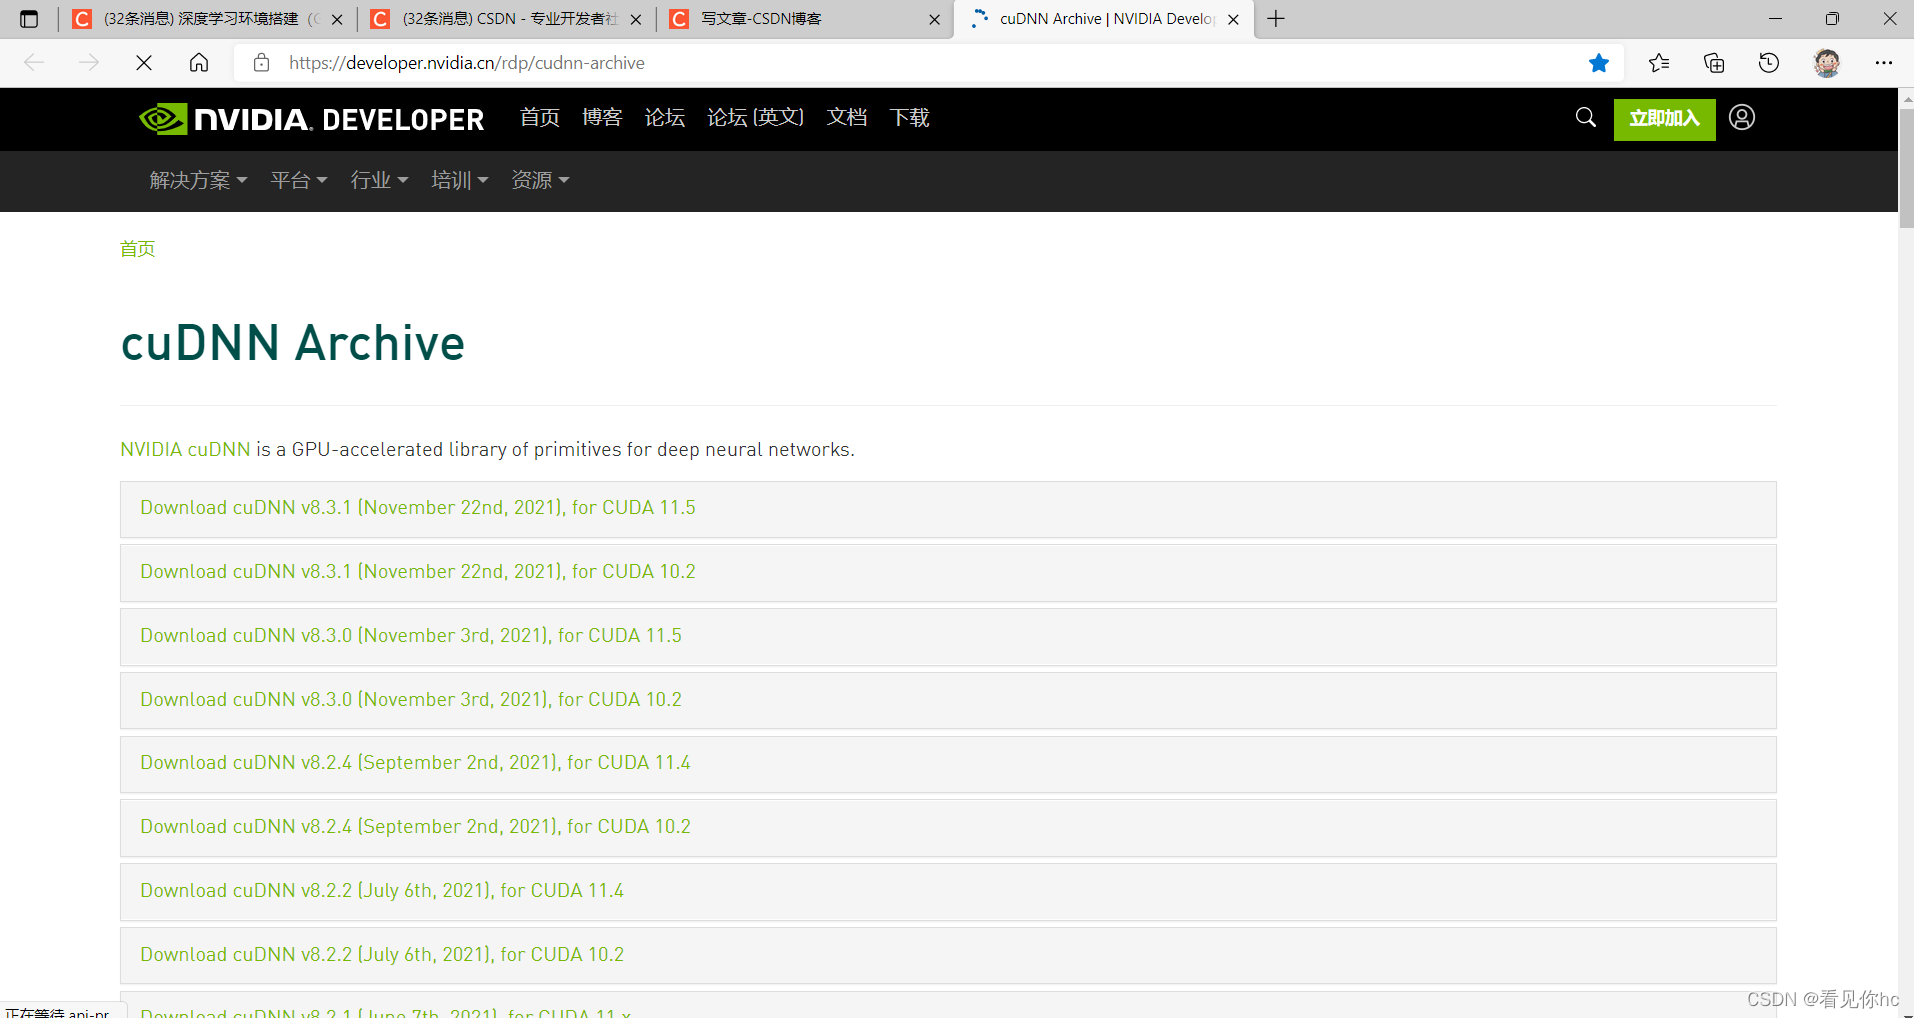Close the 深度学习环境搭建 tab
Image resolution: width=1914 pixels, height=1018 pixels.
point(337,19)
